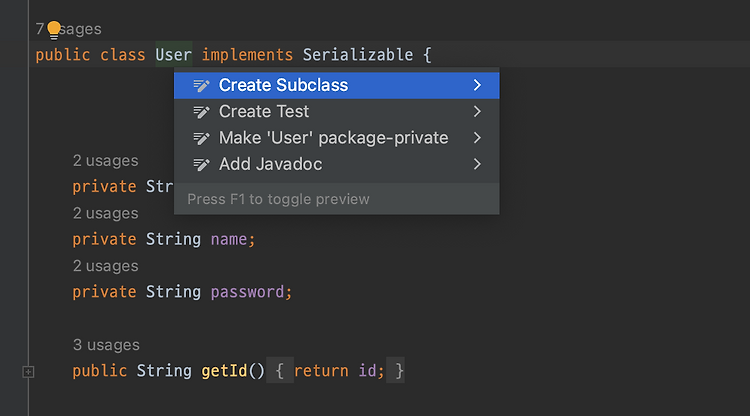Select the Create Subclass menu entry
750x416 pixels.
[283, 85]
